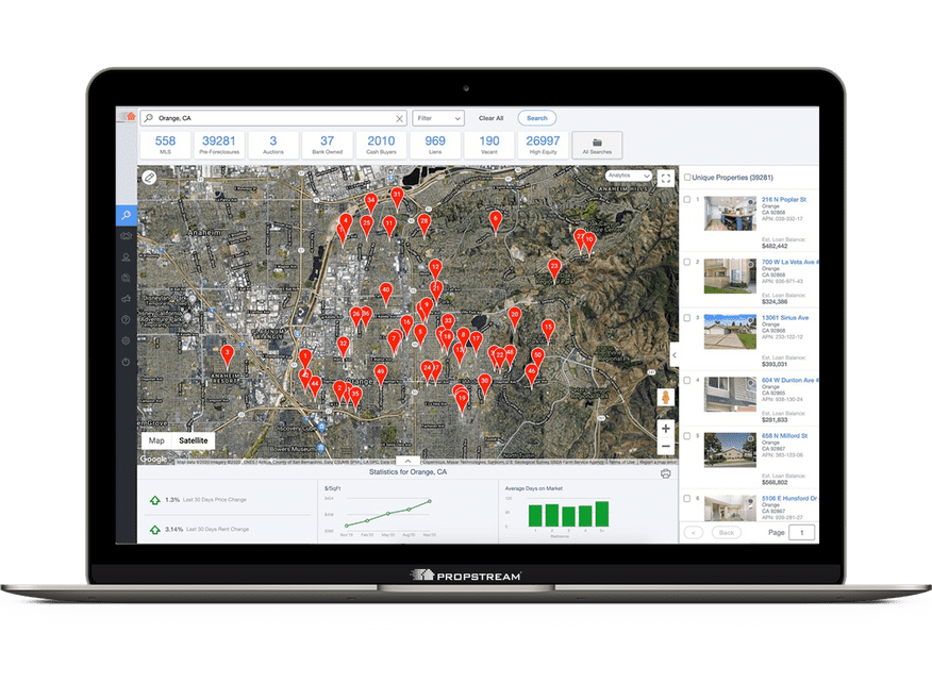Click the Google logo on map
This screenshot has height=700, width=932.
153,459
